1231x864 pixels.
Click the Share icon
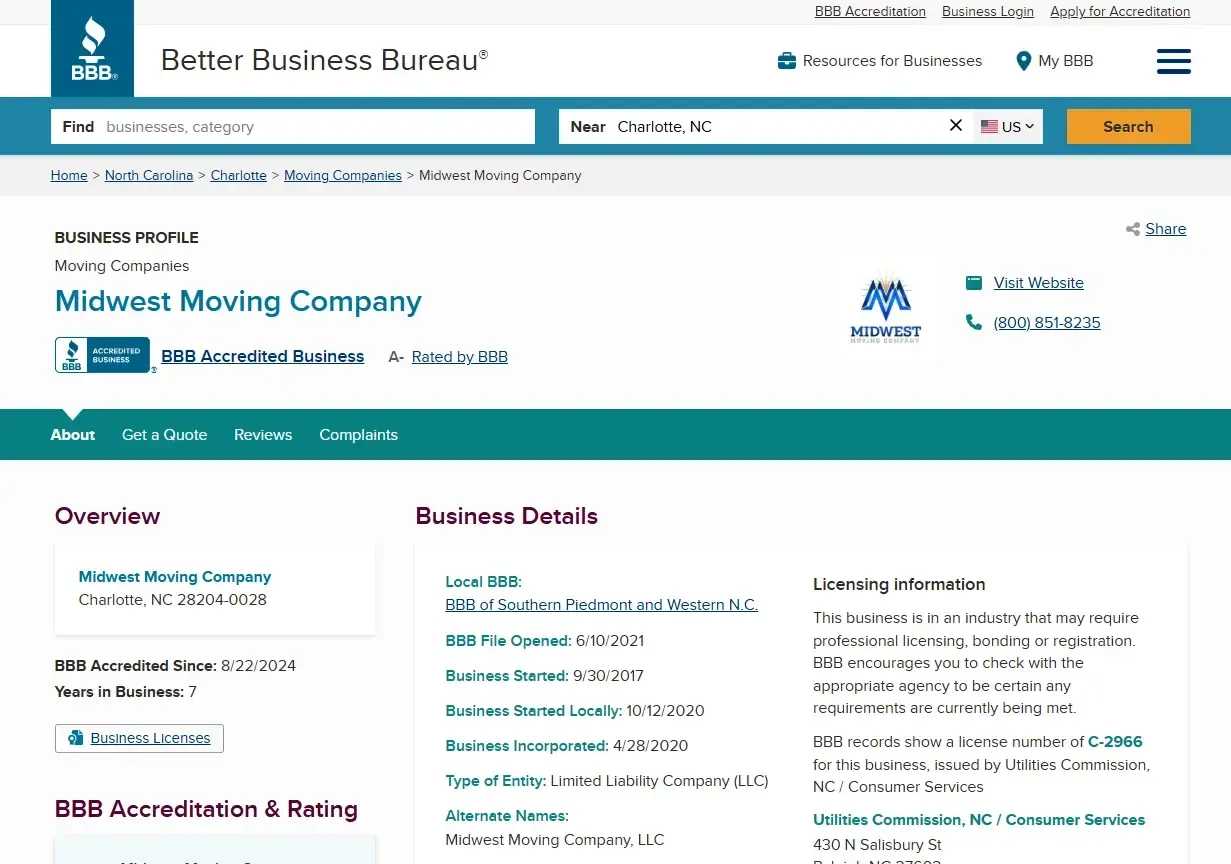click(x=1133, y=229)
